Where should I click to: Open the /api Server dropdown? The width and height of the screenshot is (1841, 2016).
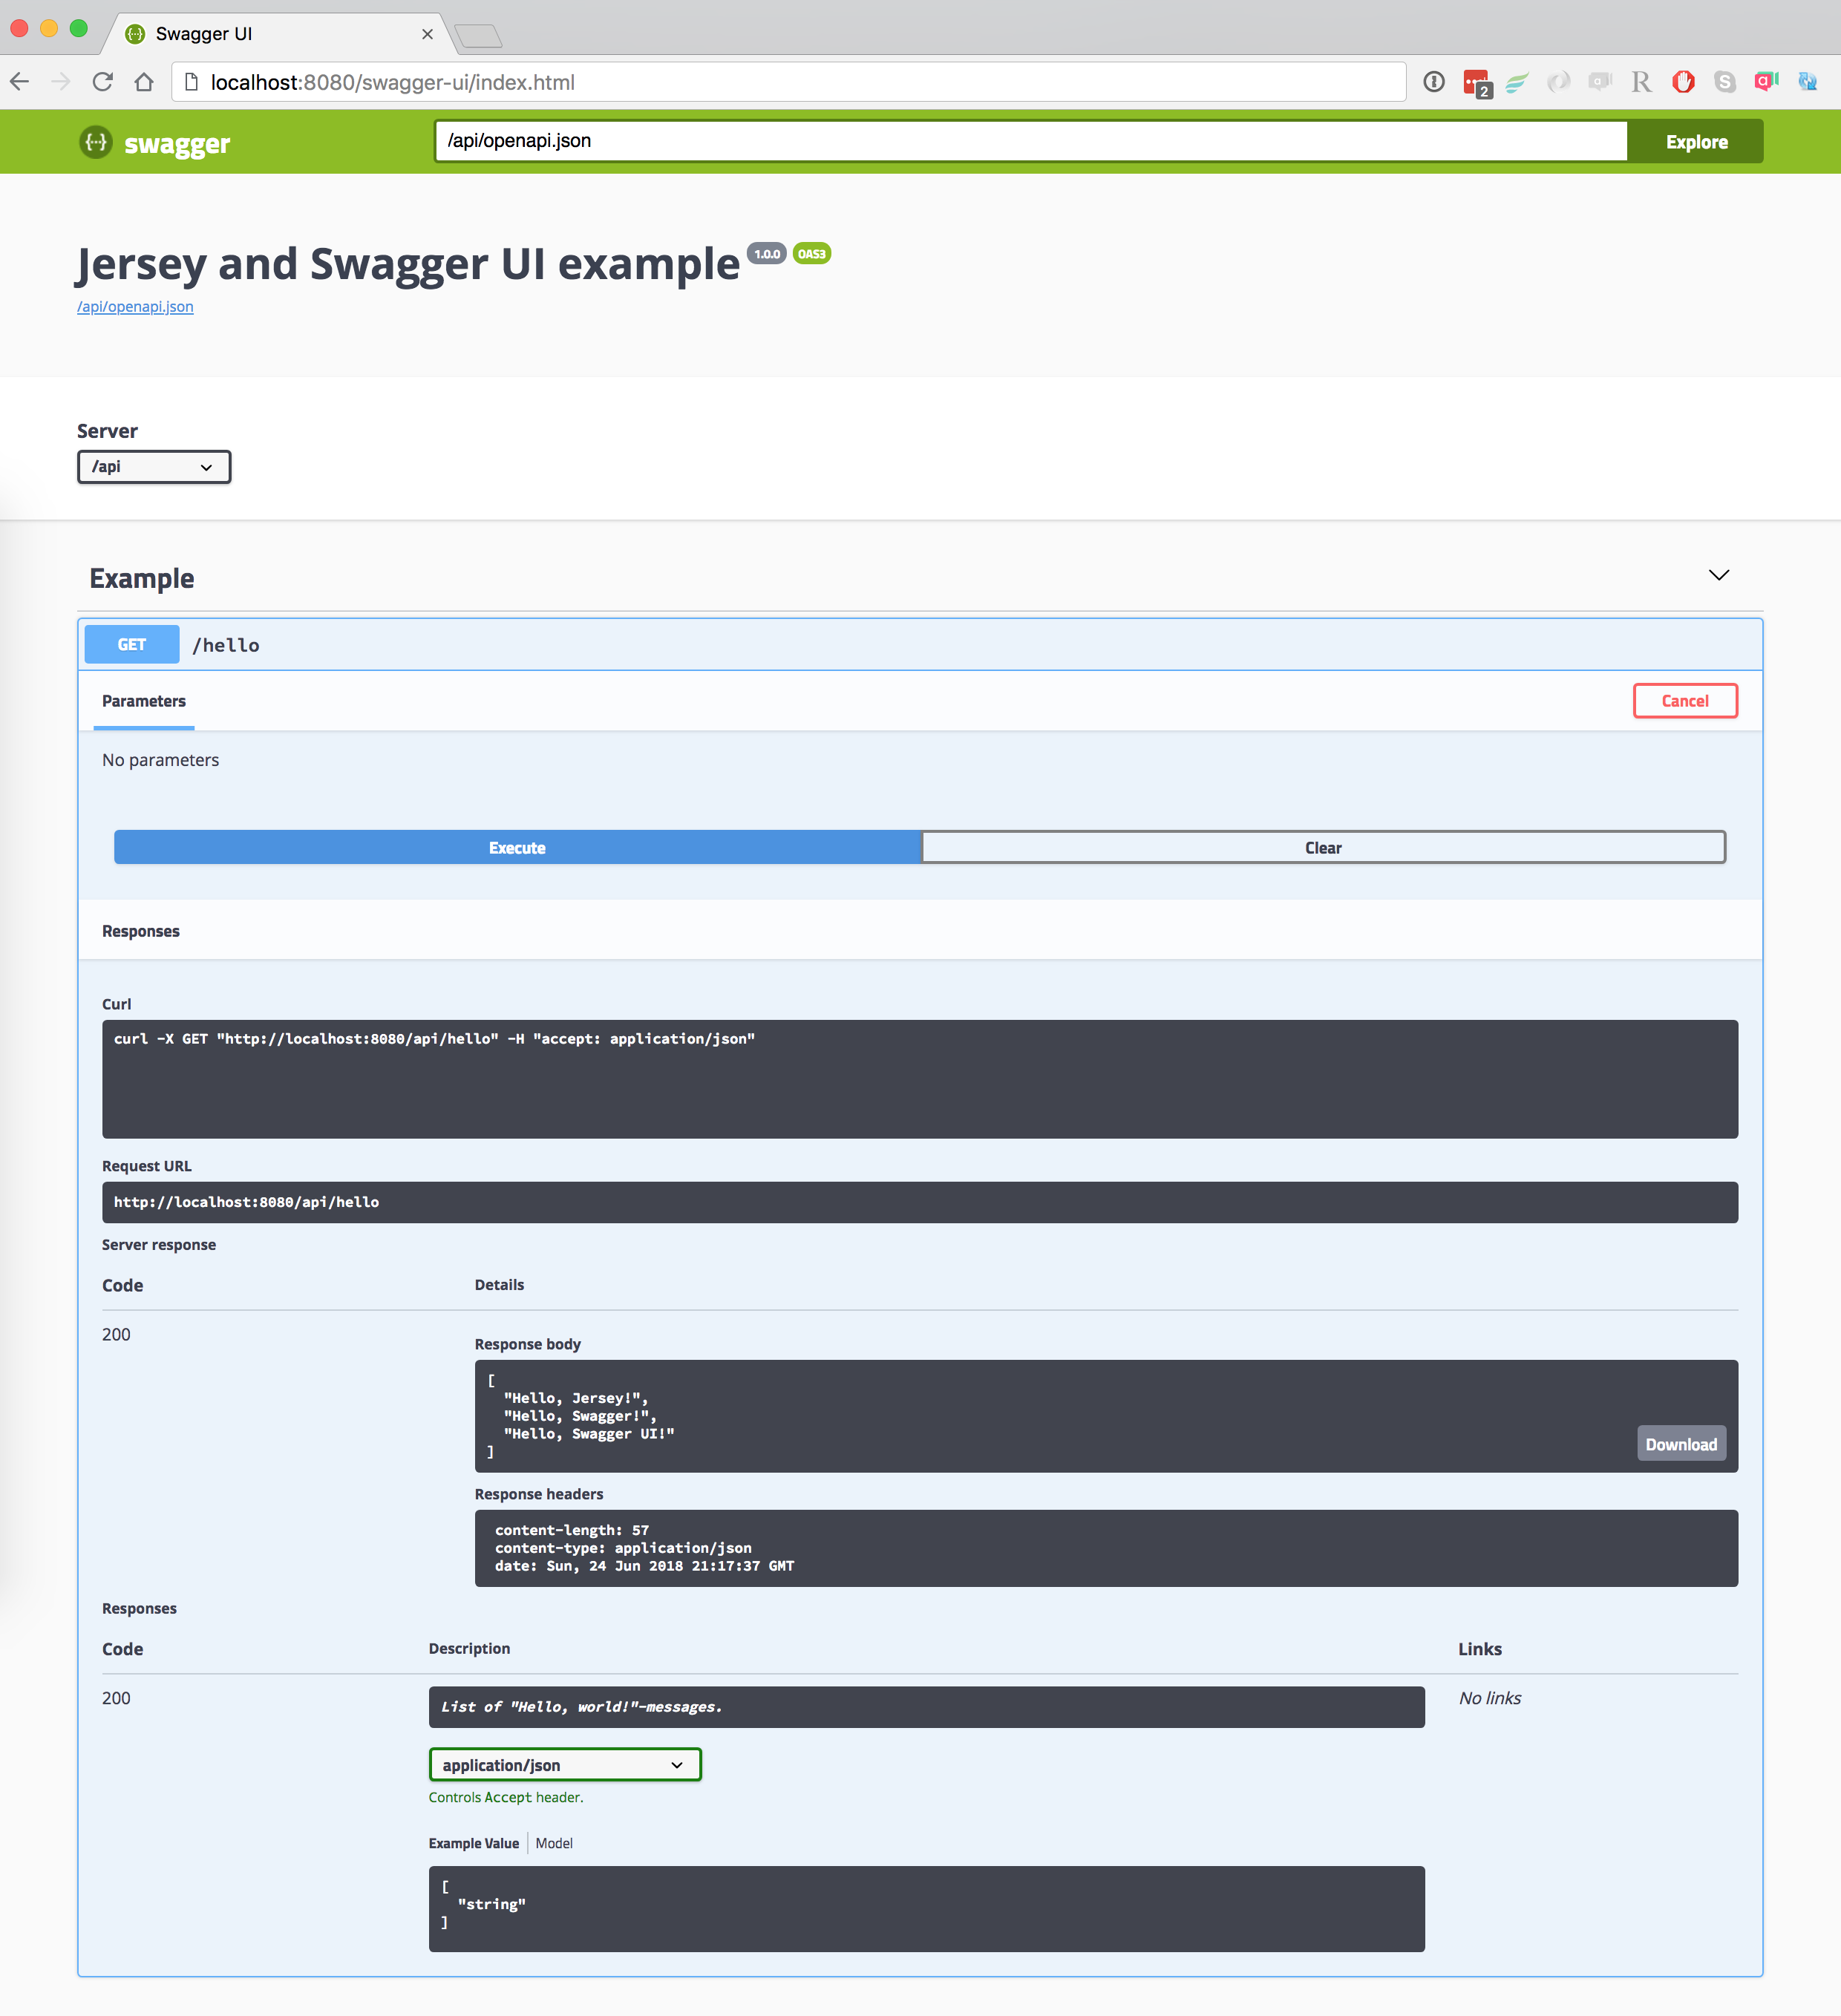(x=154, y=467)
